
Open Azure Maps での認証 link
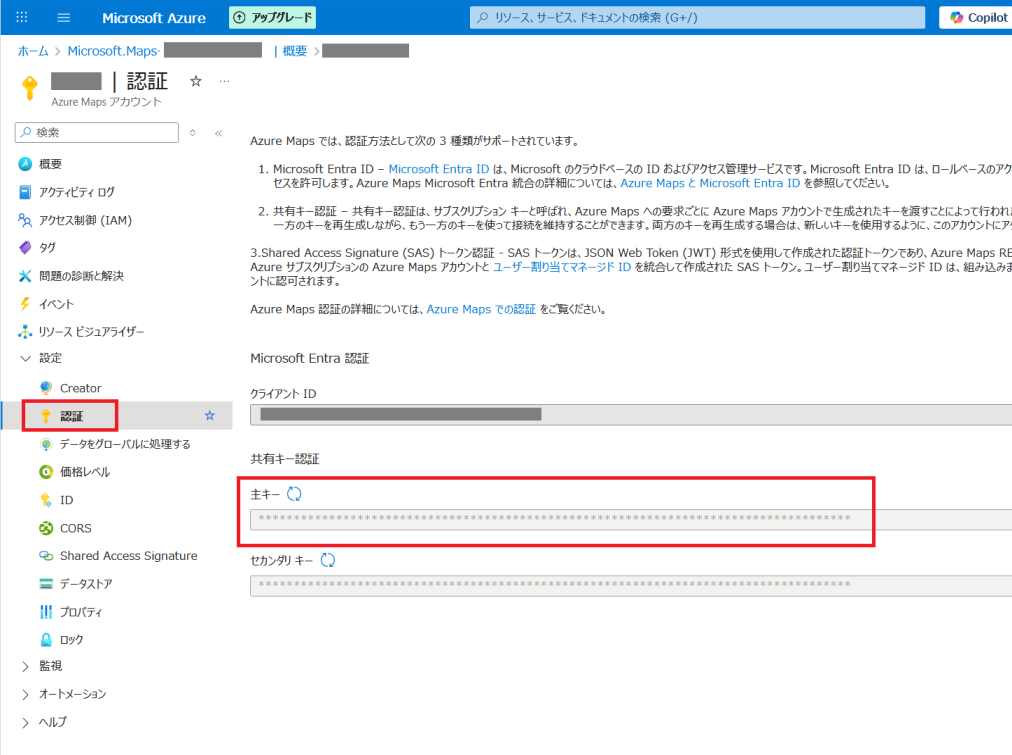pos(481,310)
